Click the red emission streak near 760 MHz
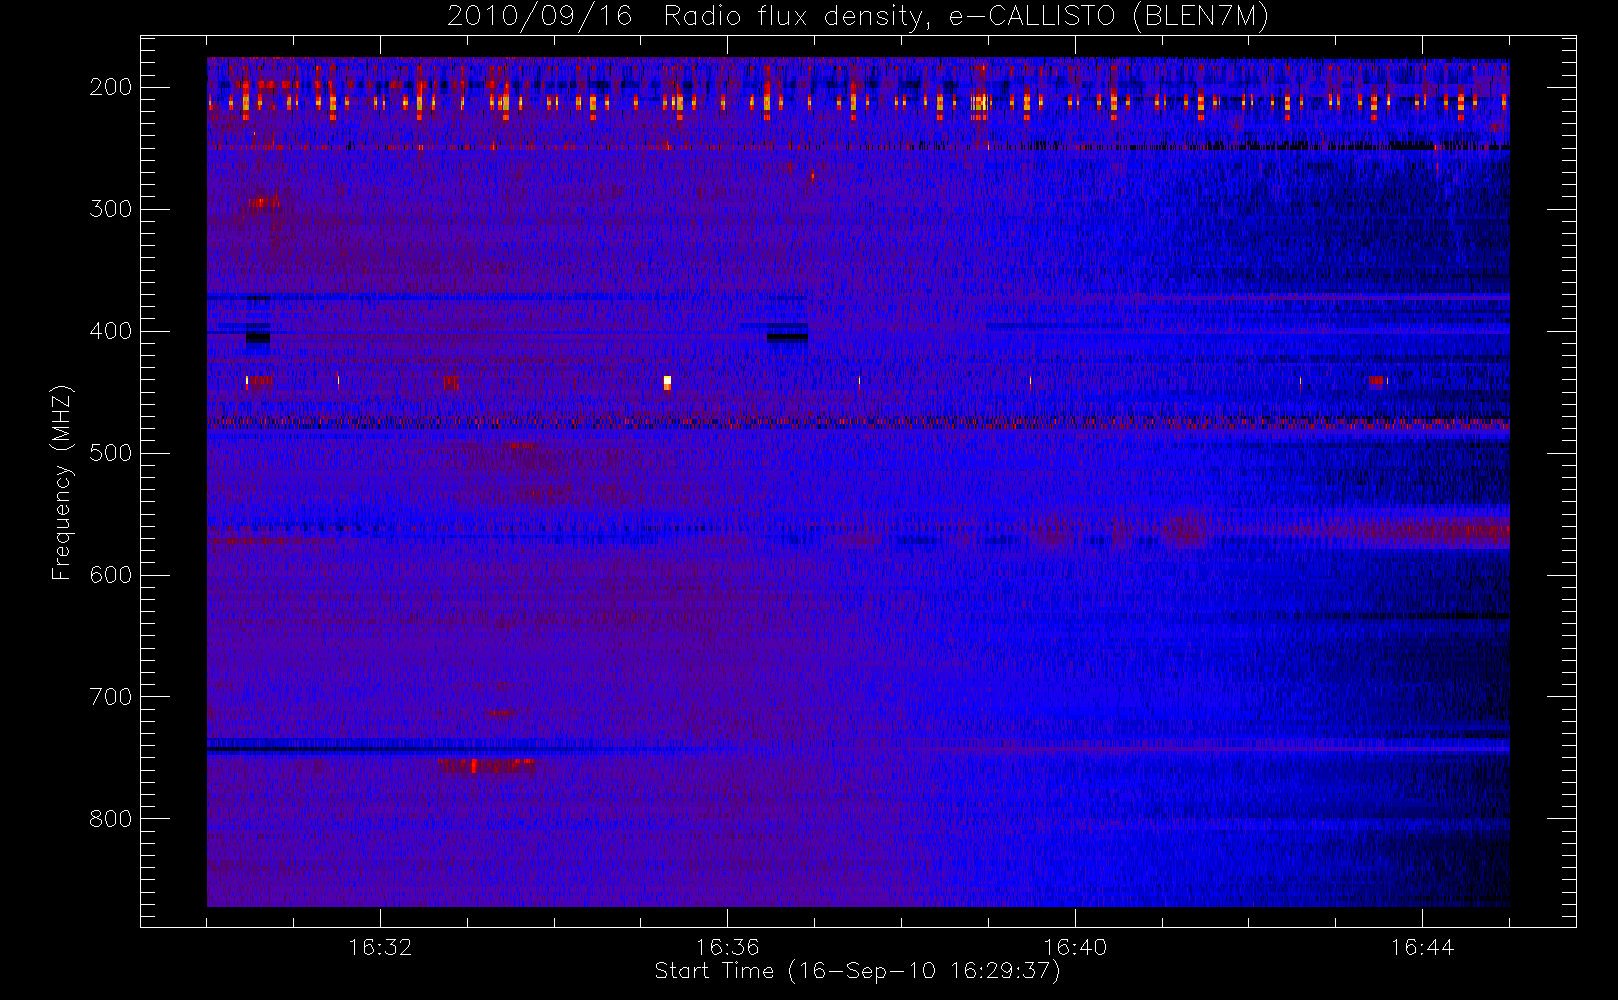This screenshot has height=1000, width=1618. (x=485, y=766)
